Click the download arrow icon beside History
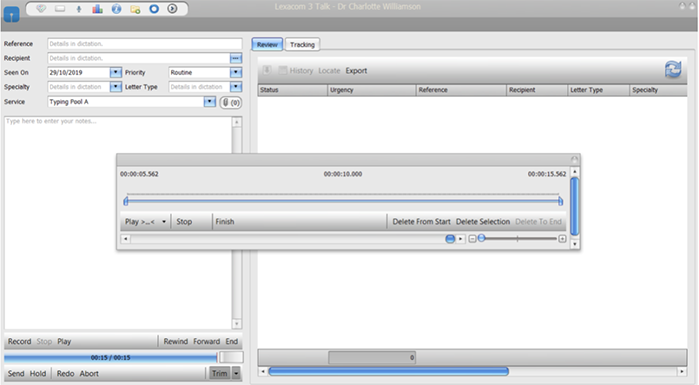This screenshot has height=385, width=699. (x=267, y=70)
